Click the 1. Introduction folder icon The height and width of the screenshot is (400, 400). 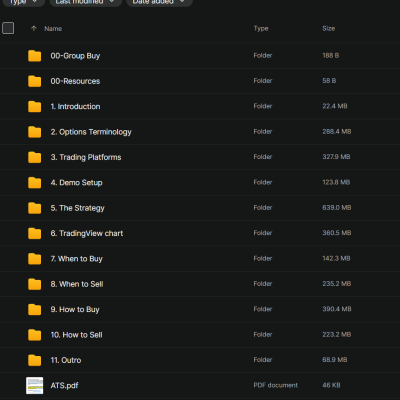click(35, 107)
